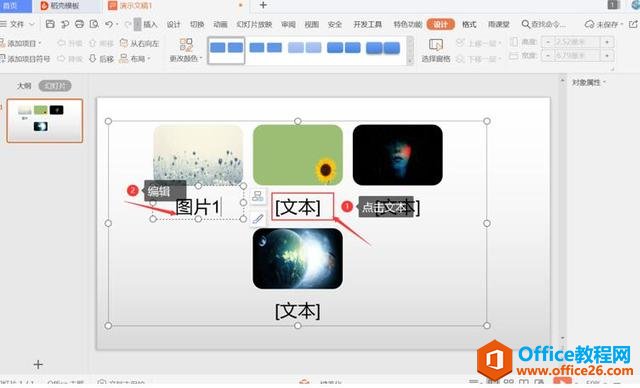The width and height of the screenshot is (640, 388).
Task: Open the 幻灯片放映 ribbon tab
Action: [254, 24]
